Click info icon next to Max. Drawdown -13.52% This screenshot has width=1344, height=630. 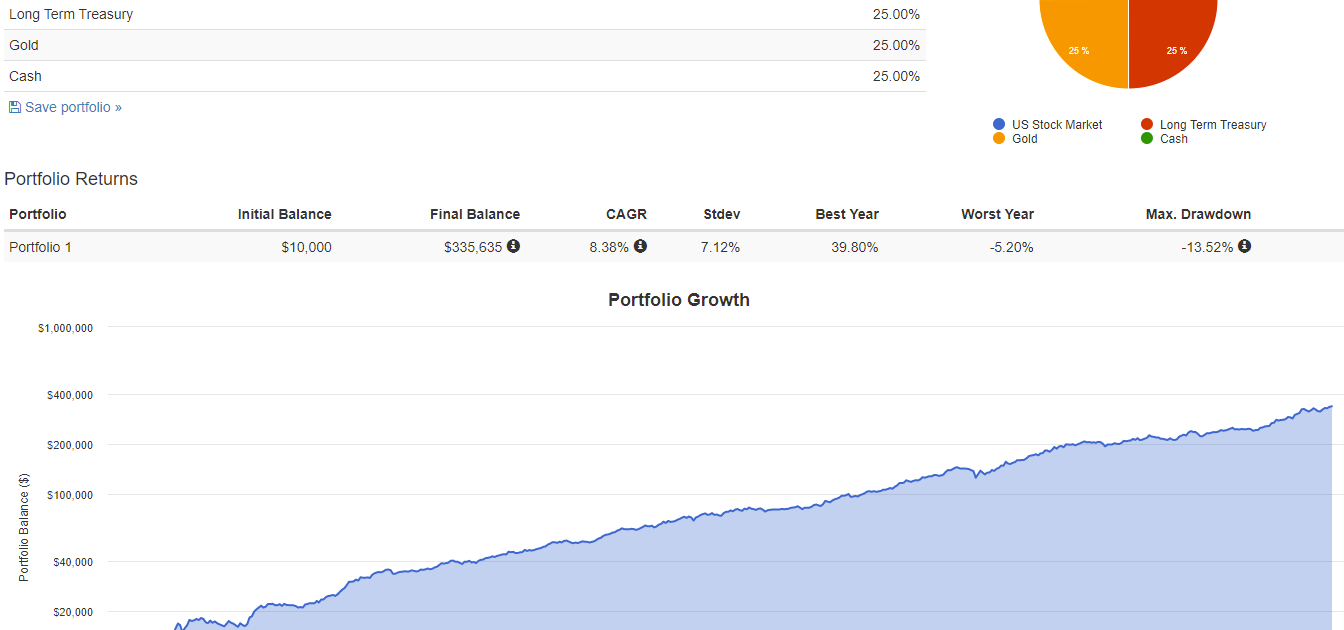(1244, 246)
